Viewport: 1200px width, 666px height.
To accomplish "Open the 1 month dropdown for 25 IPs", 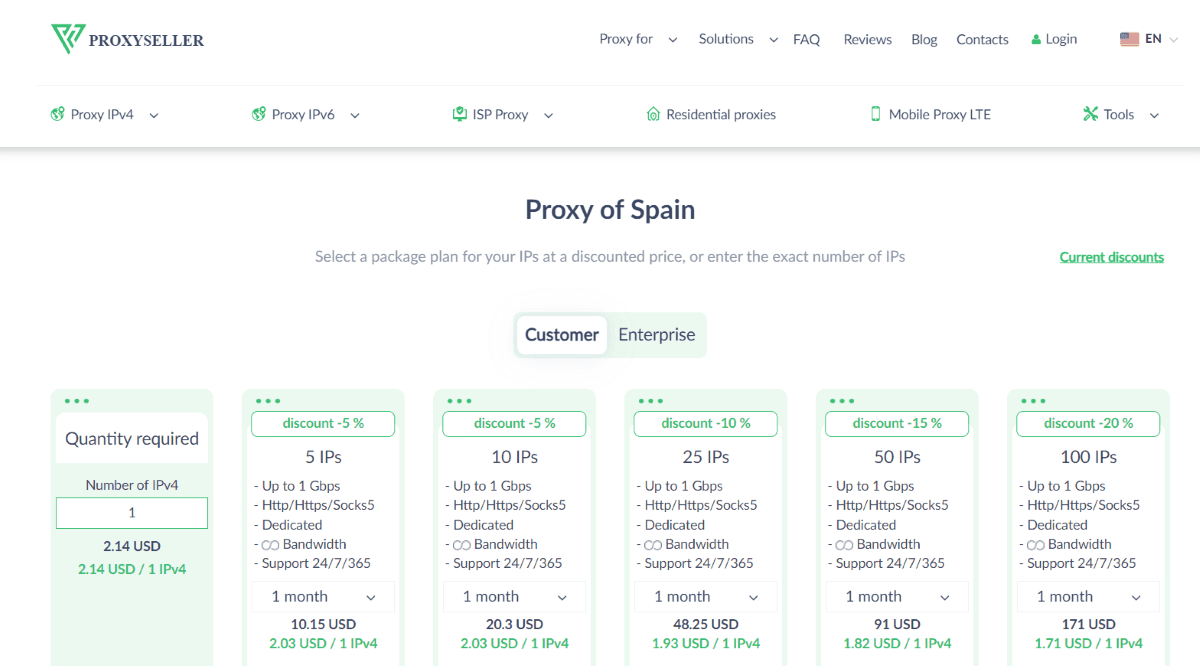I will coord(706,597).
